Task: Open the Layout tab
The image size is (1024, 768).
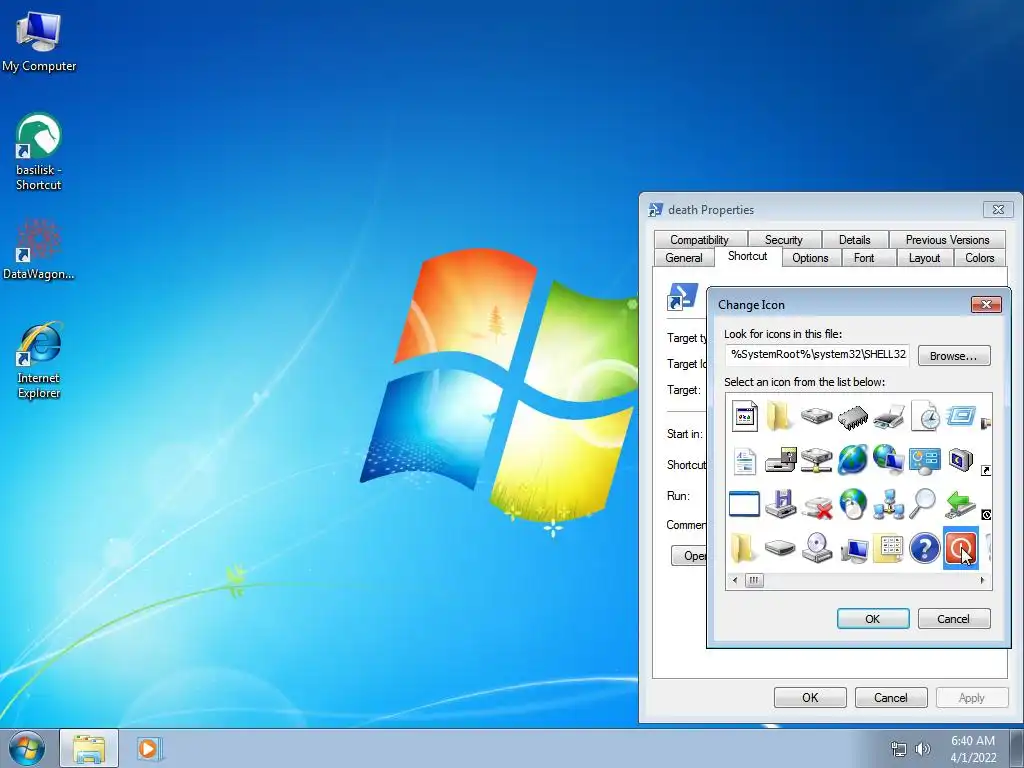Action: pos(924,258)
